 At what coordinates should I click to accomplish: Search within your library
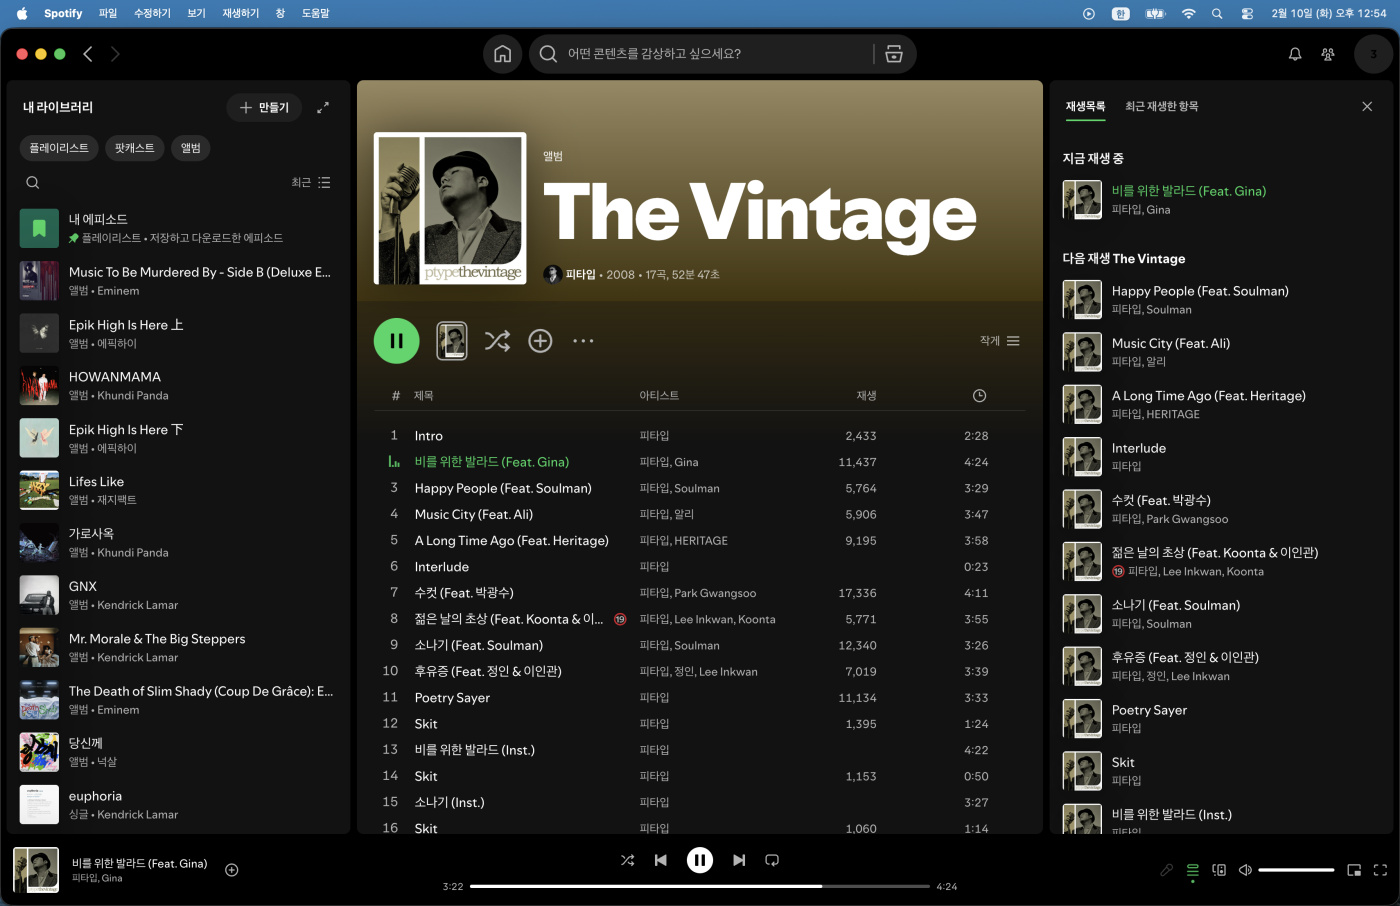pyautogui.click(x=33, y=183)
